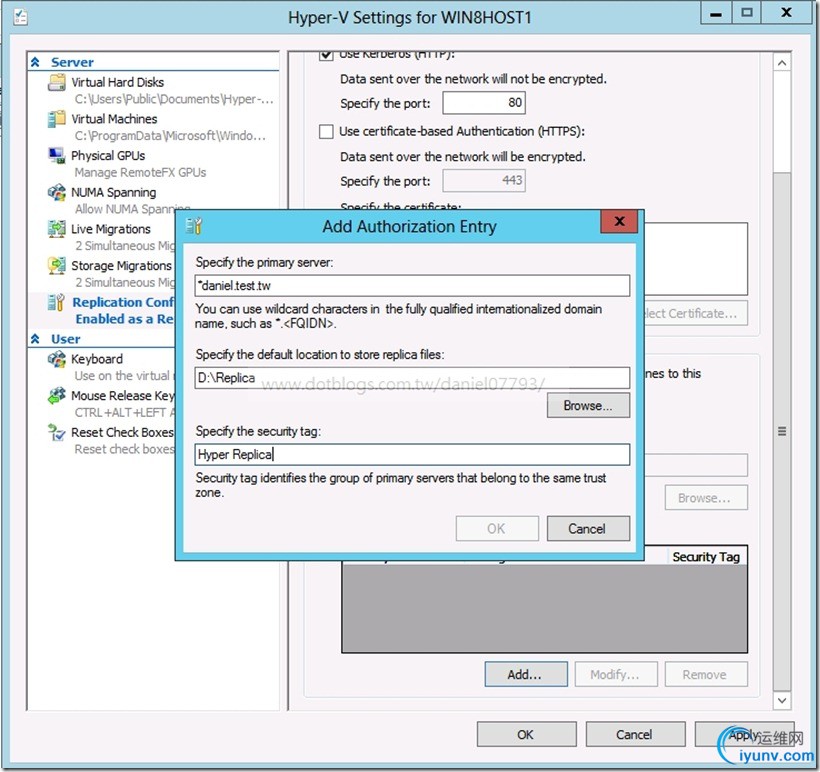The width and height of the screenshot is (820, 772).
Task: Uncheck the Use Kerberos (HTTP) checkbox
Action: tap(326, 54)
